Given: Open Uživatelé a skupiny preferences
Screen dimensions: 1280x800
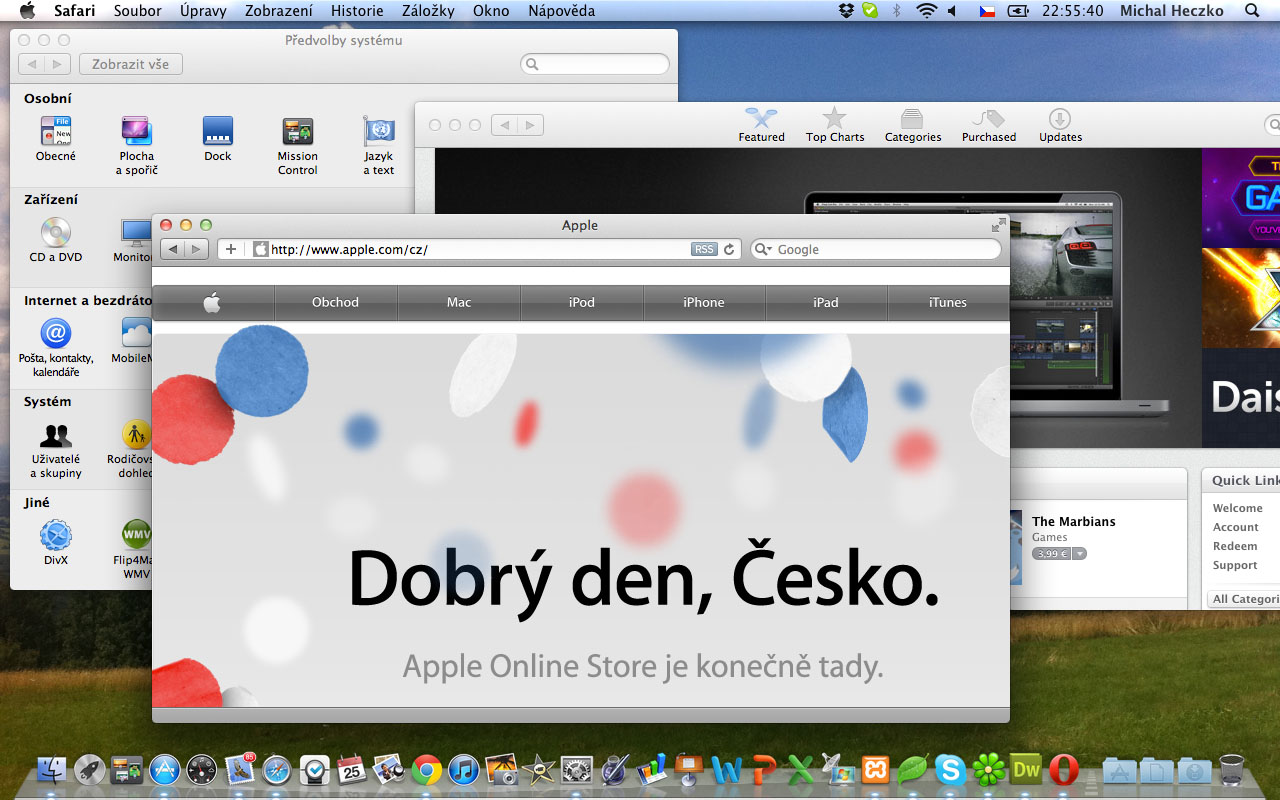Looking at the screenshot, I should click(56, 448).
